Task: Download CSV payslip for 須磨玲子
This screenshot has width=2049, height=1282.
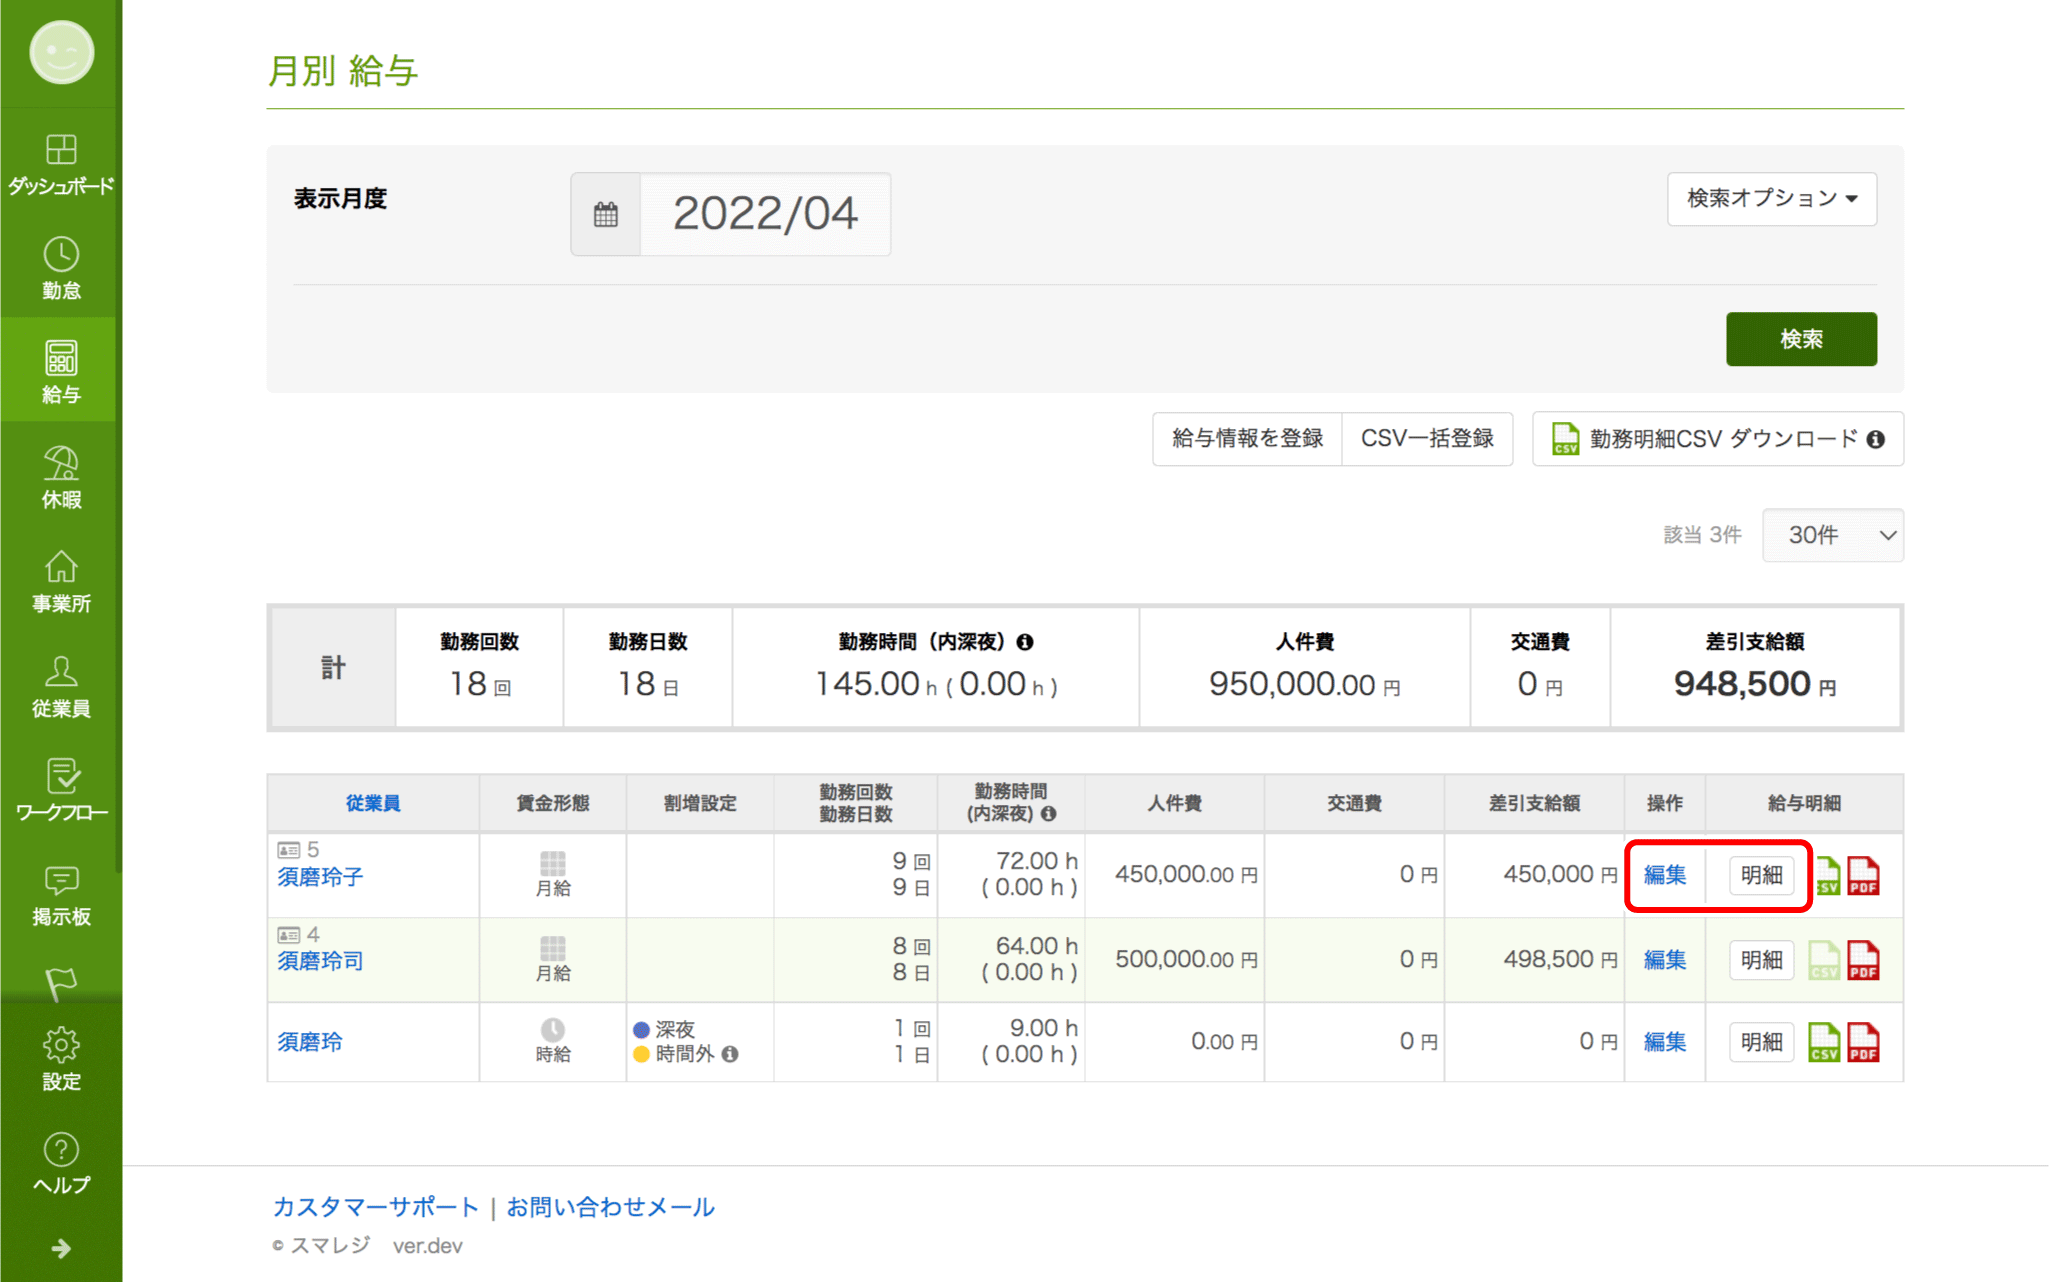Action: (x=1827, y=875)
